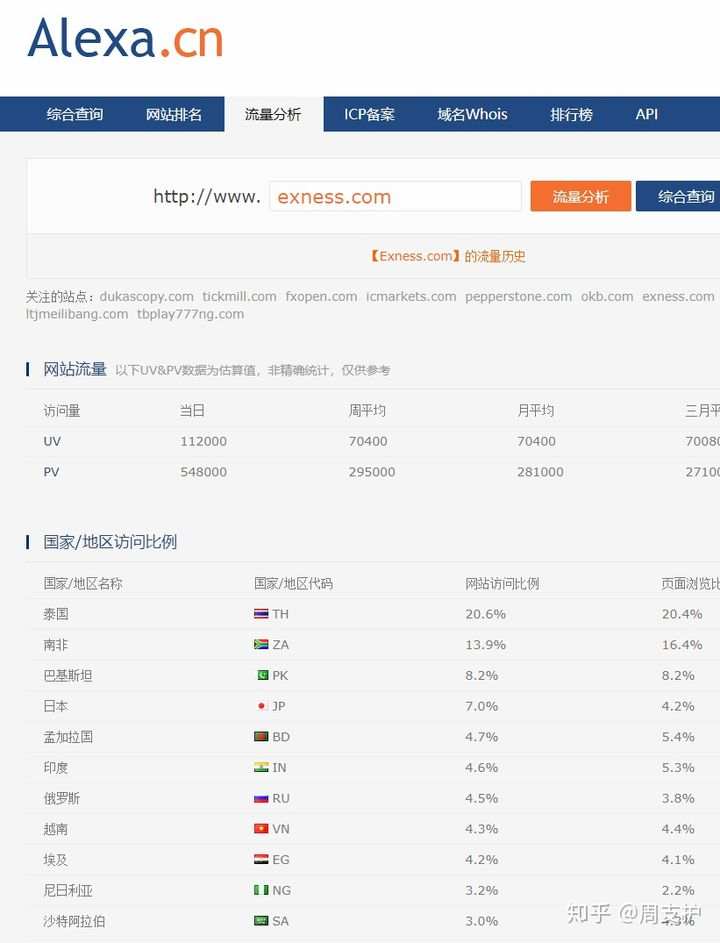Click the 国家/地区名称 column header
The image size is (720, 943).
click(82, 583)
